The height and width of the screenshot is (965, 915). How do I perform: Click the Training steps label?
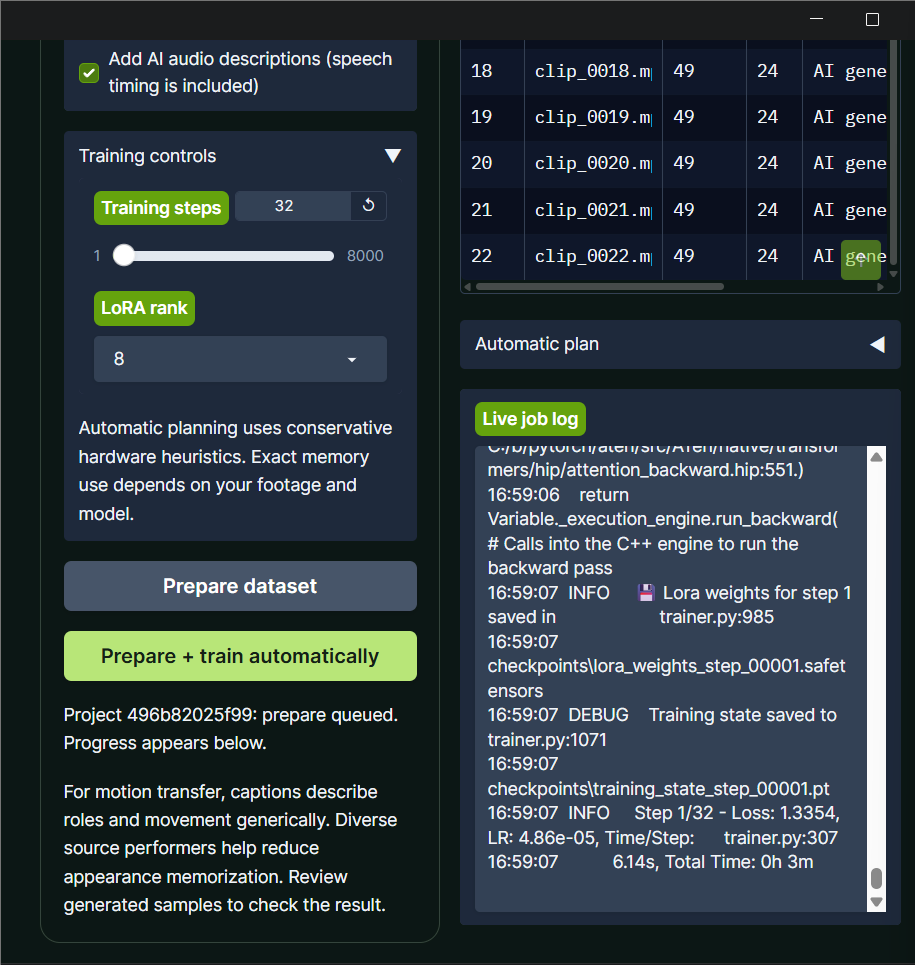coord(161,208)
